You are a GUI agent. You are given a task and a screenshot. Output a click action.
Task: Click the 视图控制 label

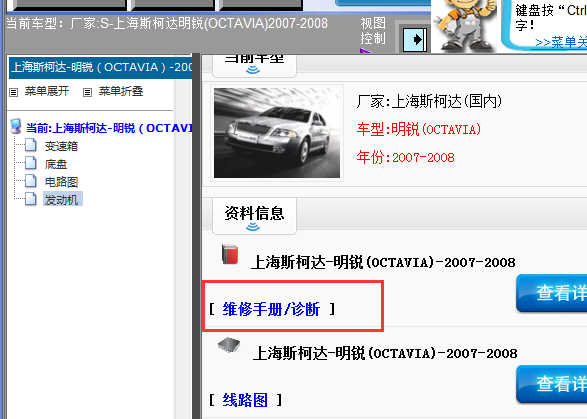373,31
